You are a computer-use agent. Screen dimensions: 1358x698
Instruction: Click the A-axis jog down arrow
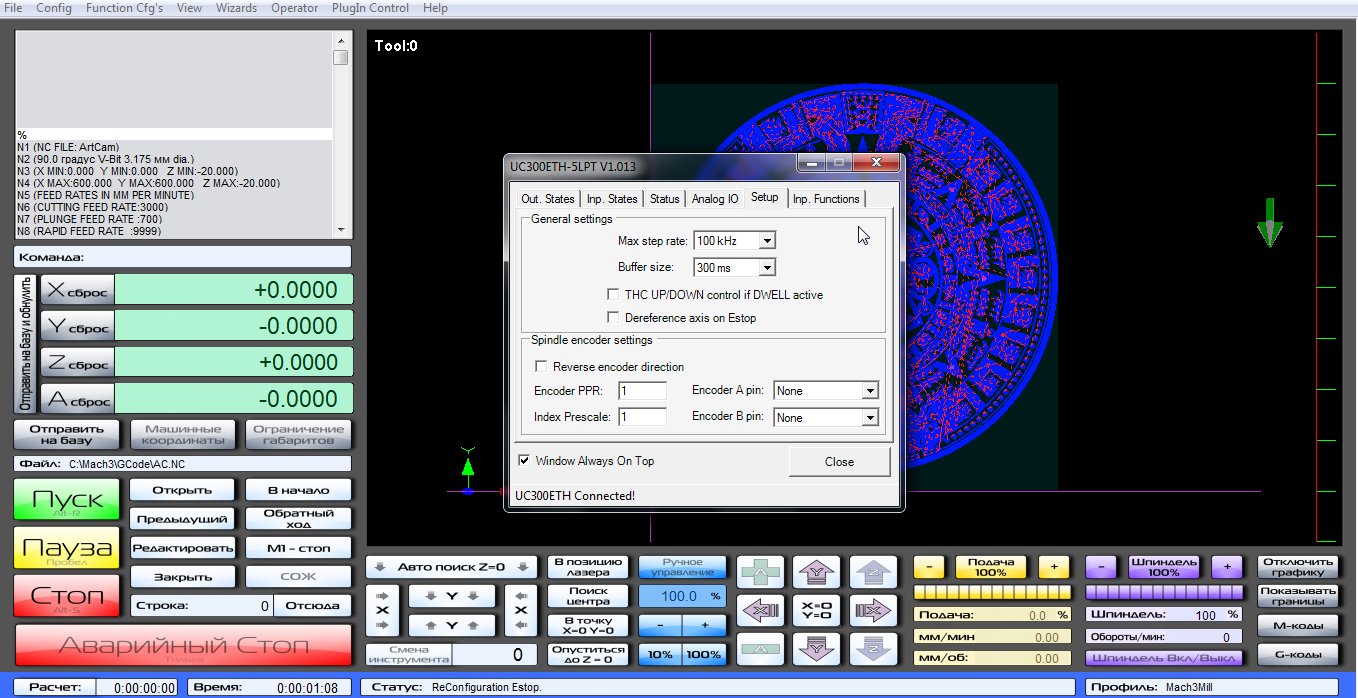tap(759, 648)
